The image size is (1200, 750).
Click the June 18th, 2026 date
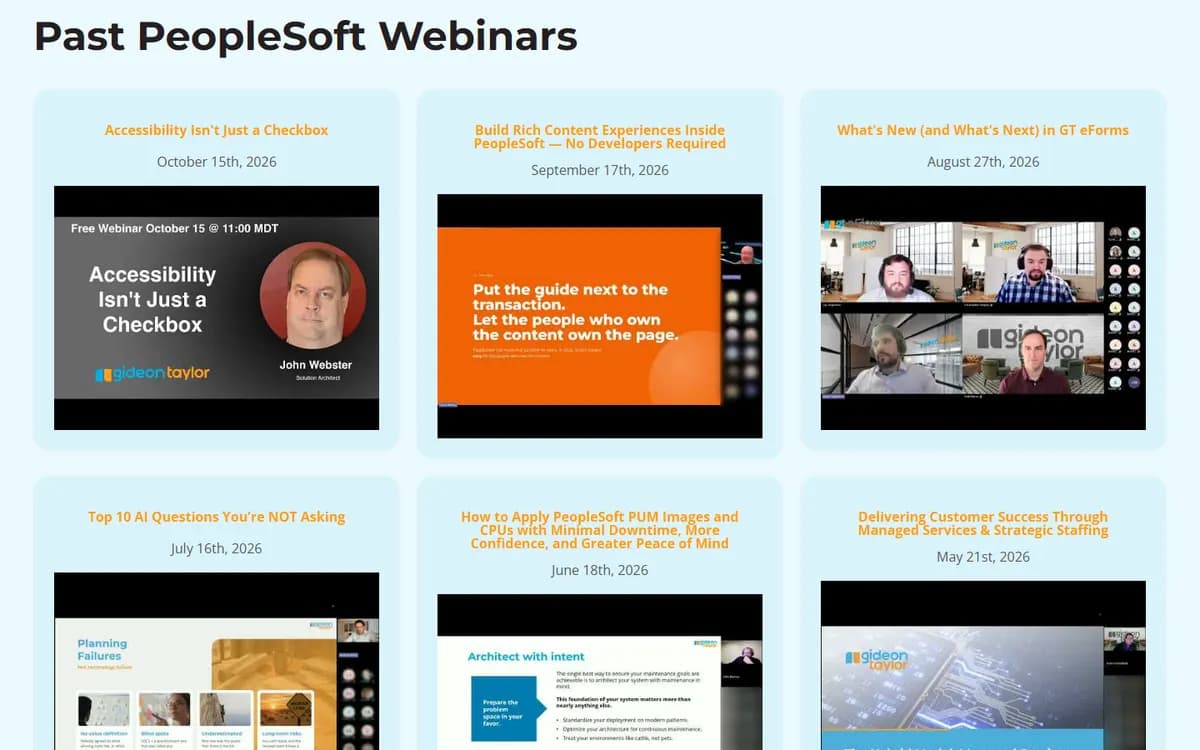click(x=600, y=570)
